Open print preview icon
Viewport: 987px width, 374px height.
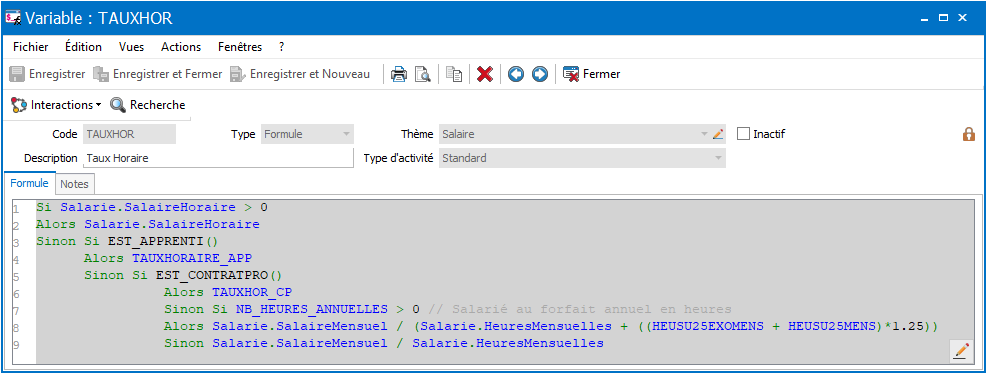pos(422,74)
